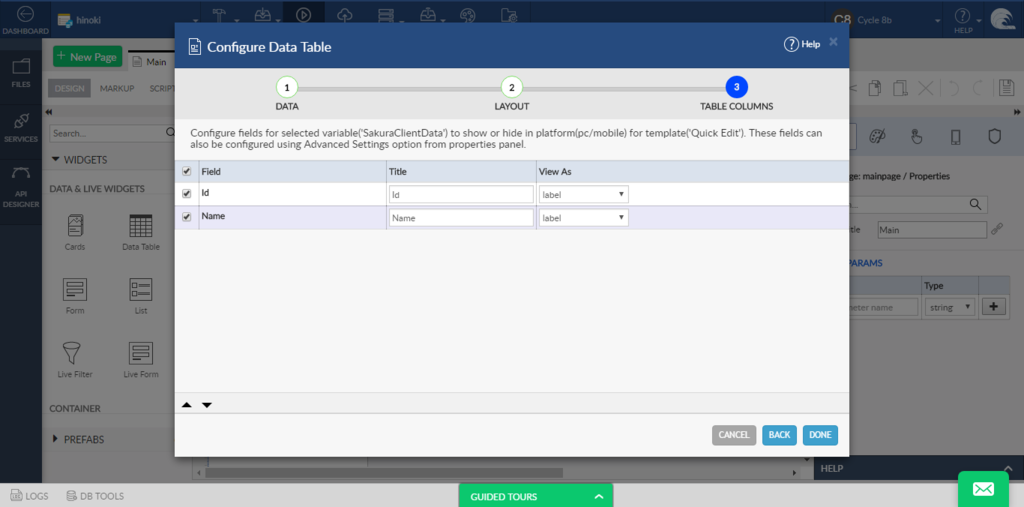Click the link icon beside Main title field
Image resolution: width=1024 pixels, height=507 pixels.
997,229
